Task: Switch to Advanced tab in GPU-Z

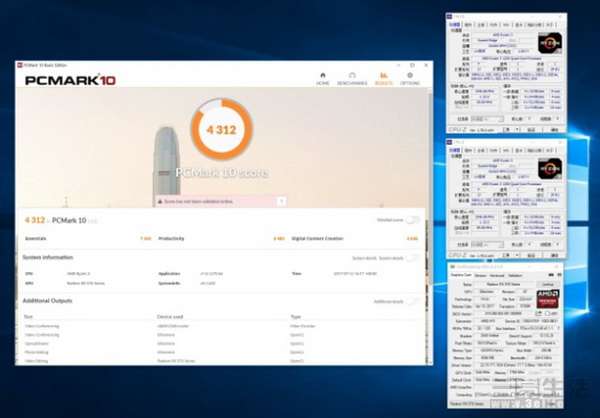Action: (x=497, y=275)
